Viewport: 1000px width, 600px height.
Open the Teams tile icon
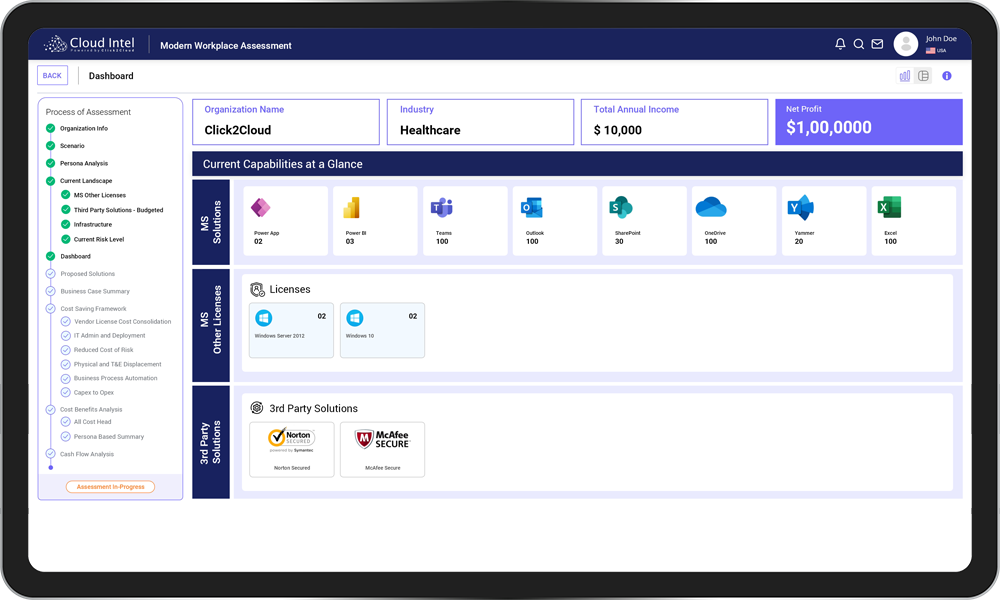point(441,207)
